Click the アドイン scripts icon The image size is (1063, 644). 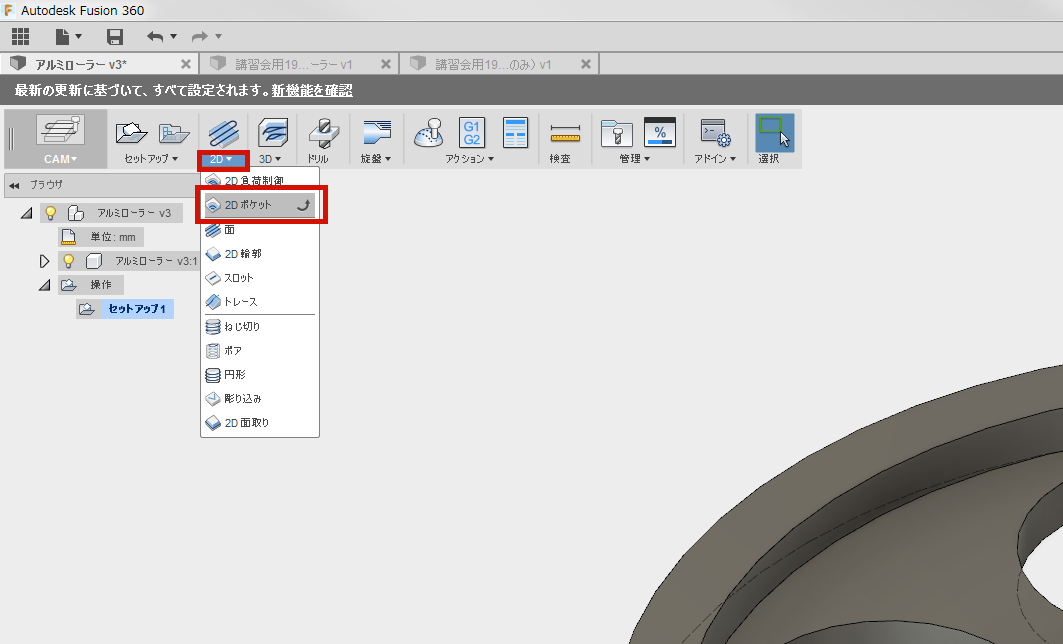click(x=715, y=133)
